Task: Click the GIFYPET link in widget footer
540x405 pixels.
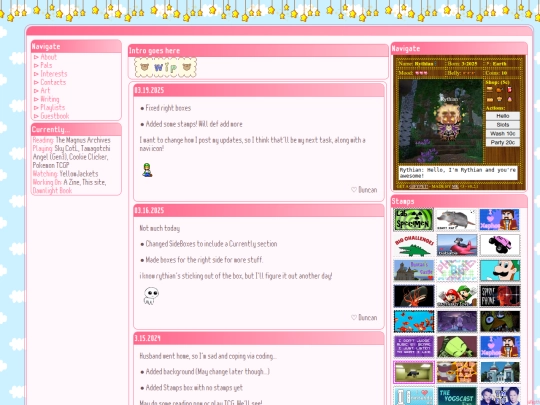Action: click(x=418, y=186)
